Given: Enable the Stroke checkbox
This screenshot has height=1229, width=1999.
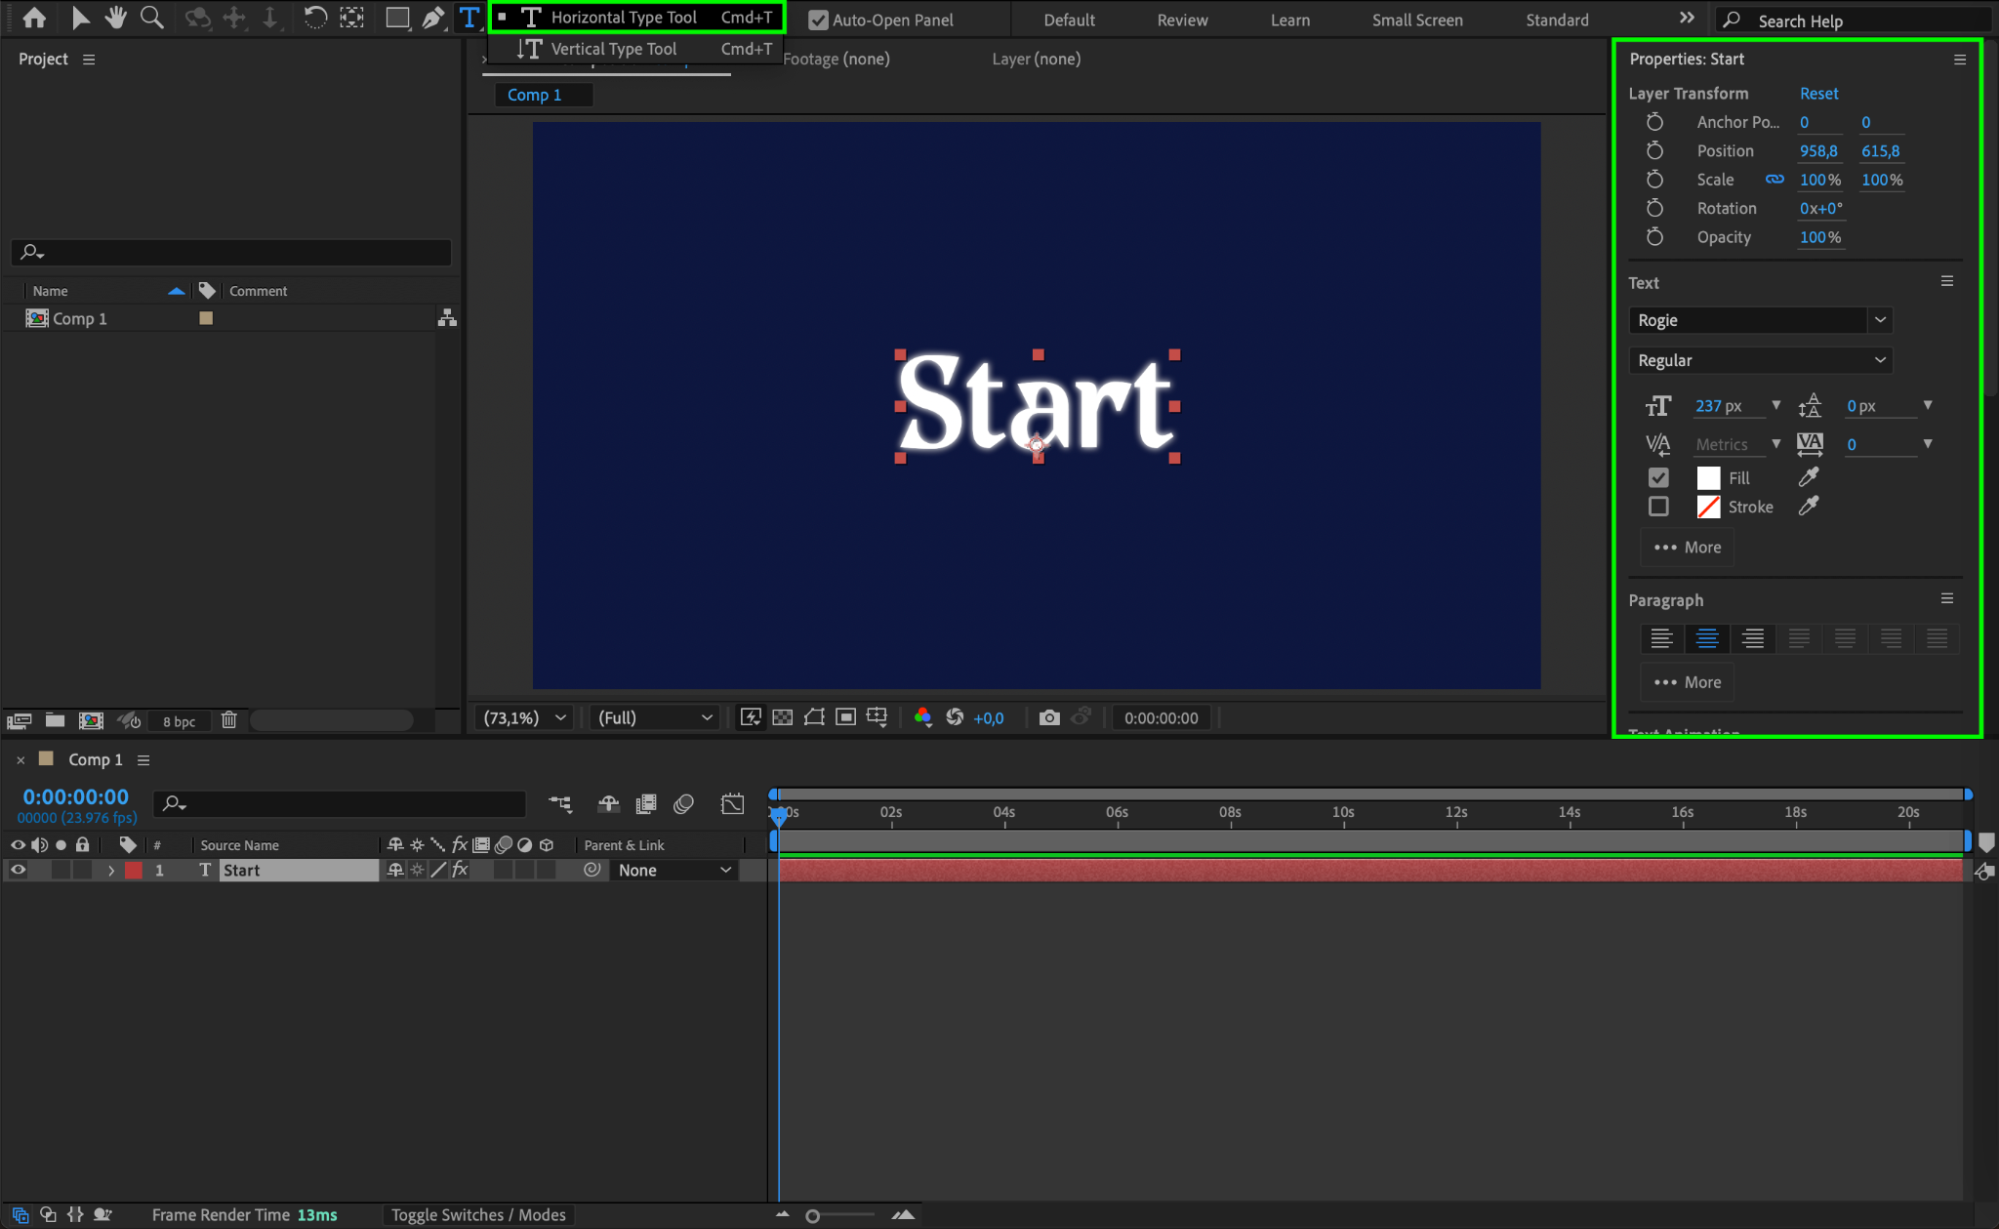Looking at the screenshot, I should [x=1658, y=507].
